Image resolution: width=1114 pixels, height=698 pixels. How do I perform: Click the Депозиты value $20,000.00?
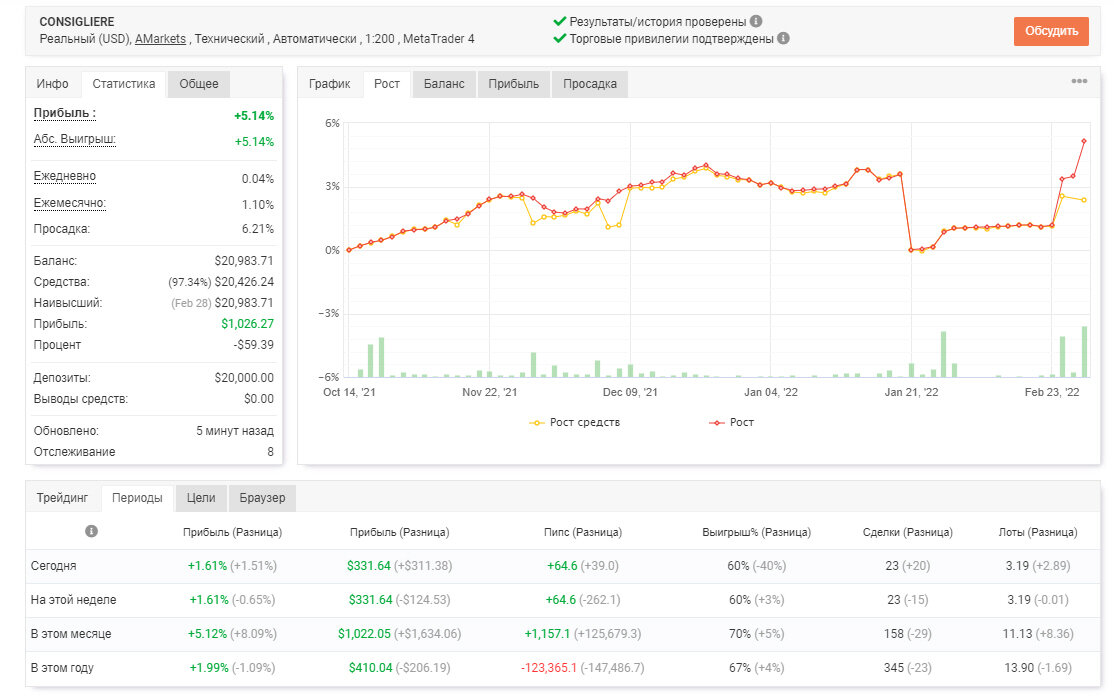(244, 377)
